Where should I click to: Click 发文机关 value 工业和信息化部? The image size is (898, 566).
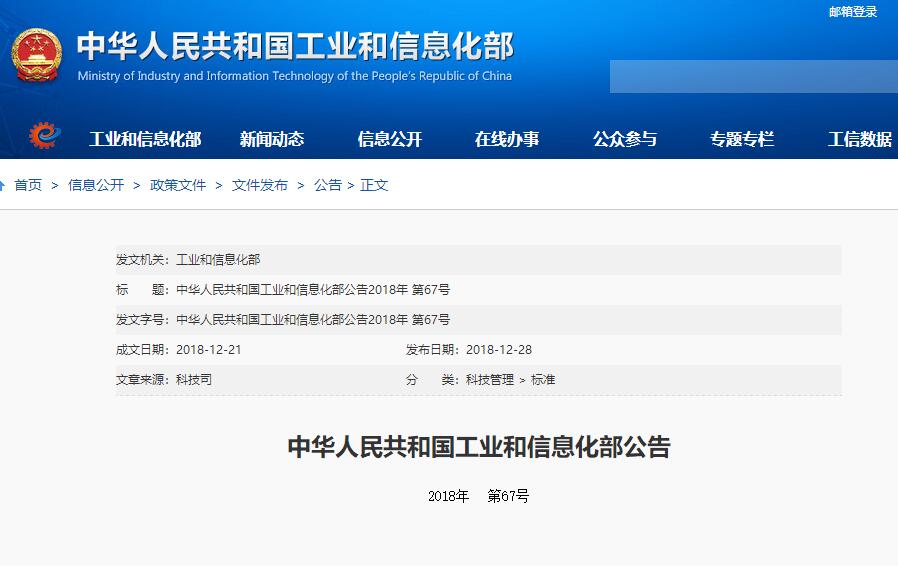point(218,260)
